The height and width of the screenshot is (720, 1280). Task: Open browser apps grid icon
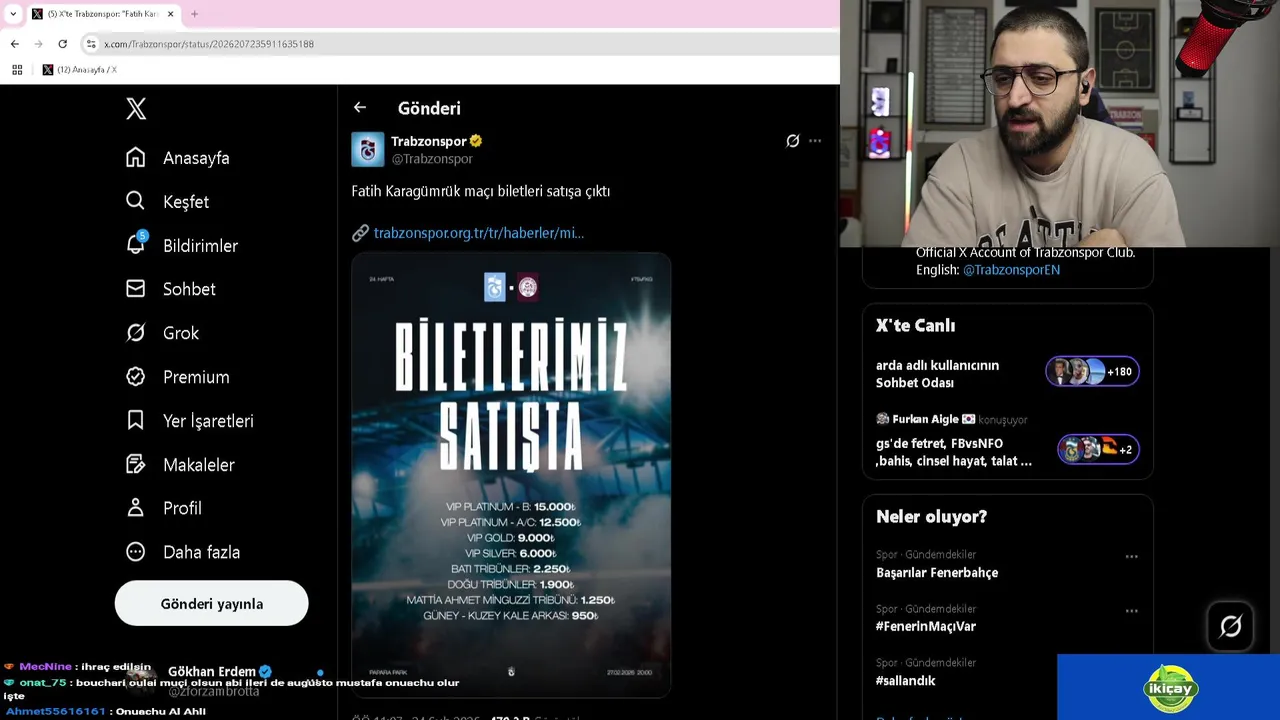coord(17,70)
